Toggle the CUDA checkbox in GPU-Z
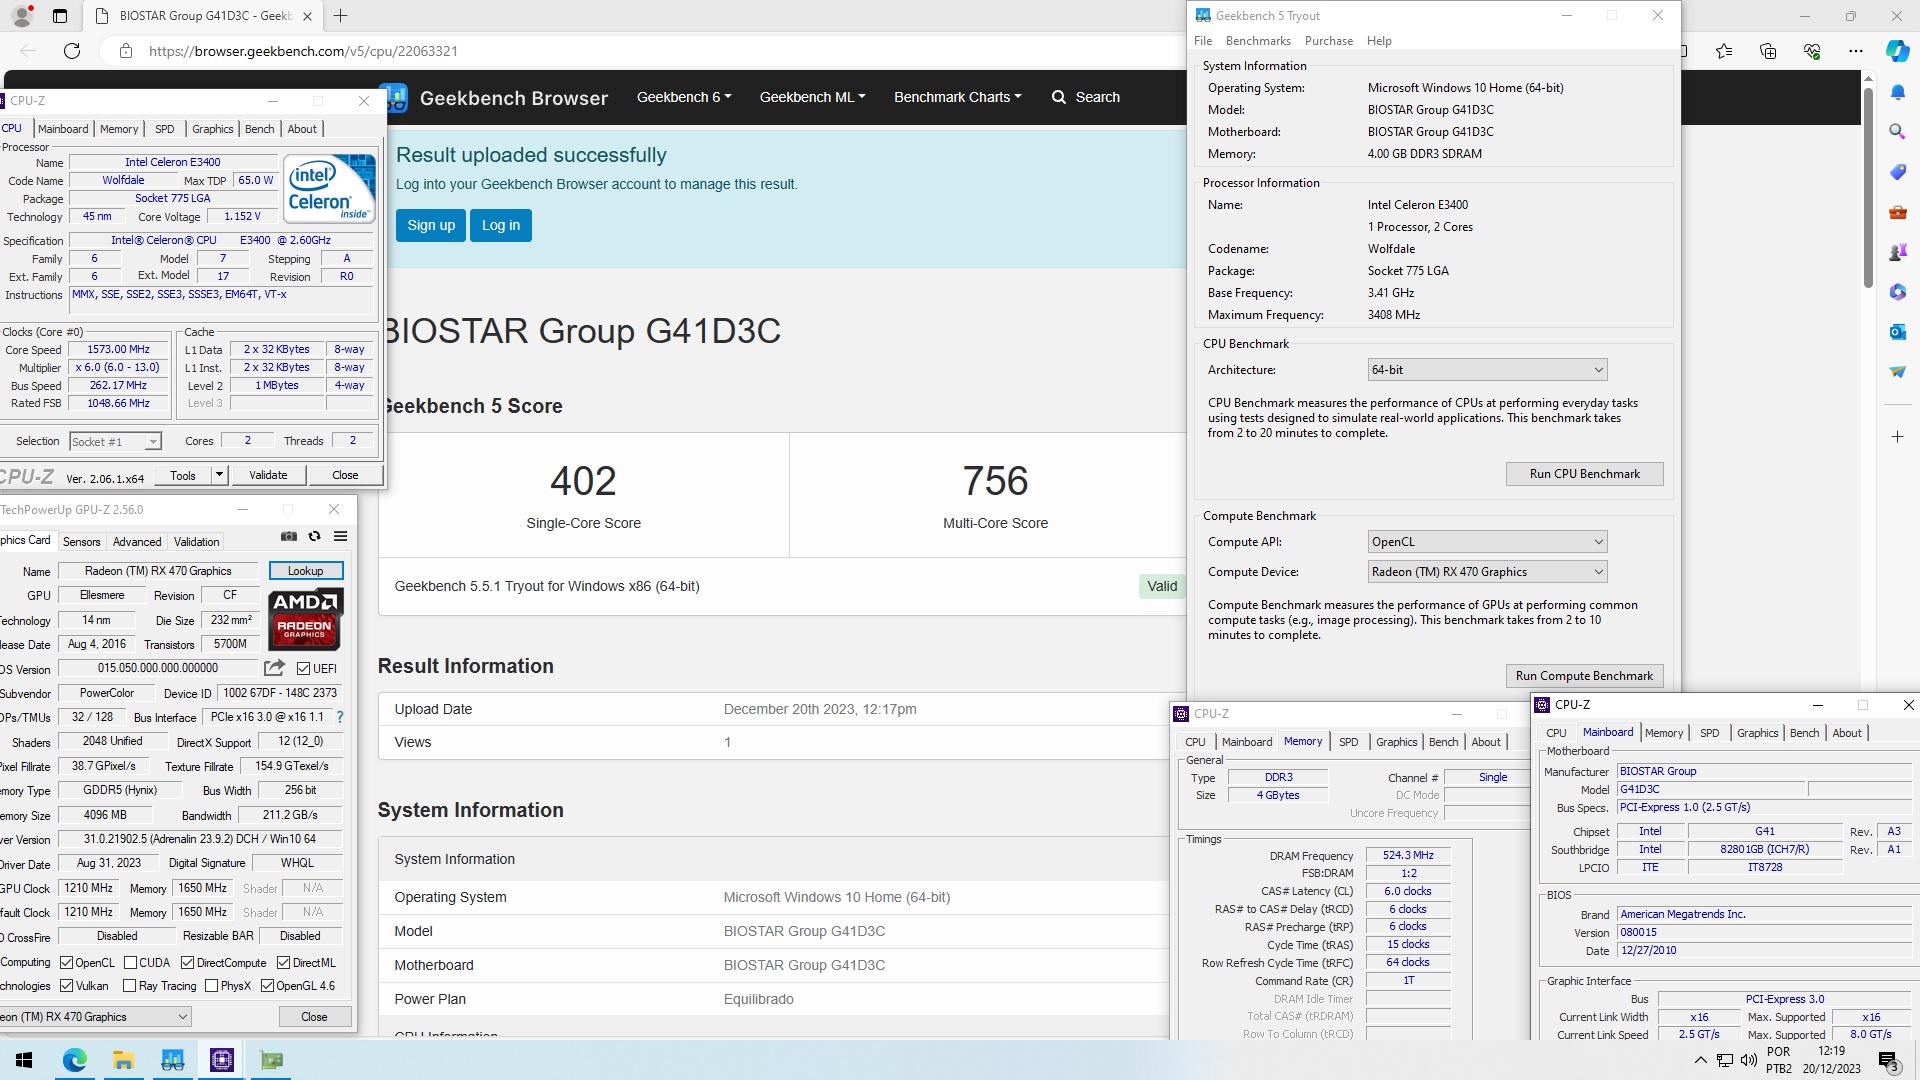This screenshot has width=1920, height=1080. 130,963
